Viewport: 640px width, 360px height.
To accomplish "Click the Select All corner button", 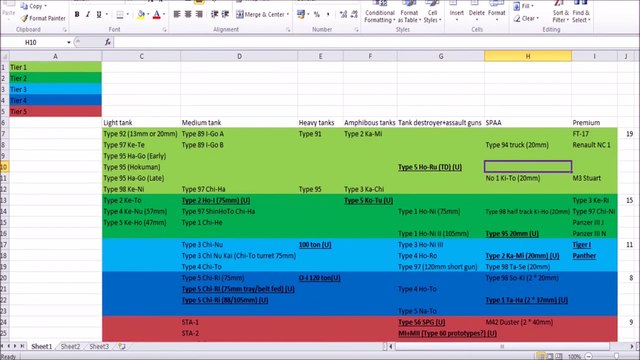I will 4,56.
